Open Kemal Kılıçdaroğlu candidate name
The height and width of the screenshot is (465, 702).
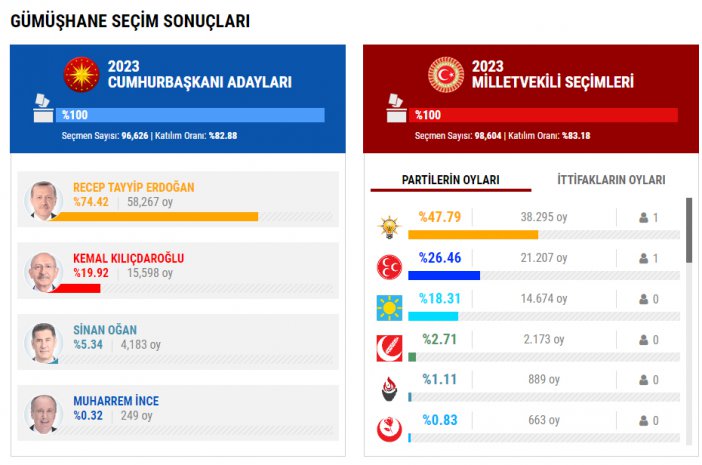[x=129, y=258]
